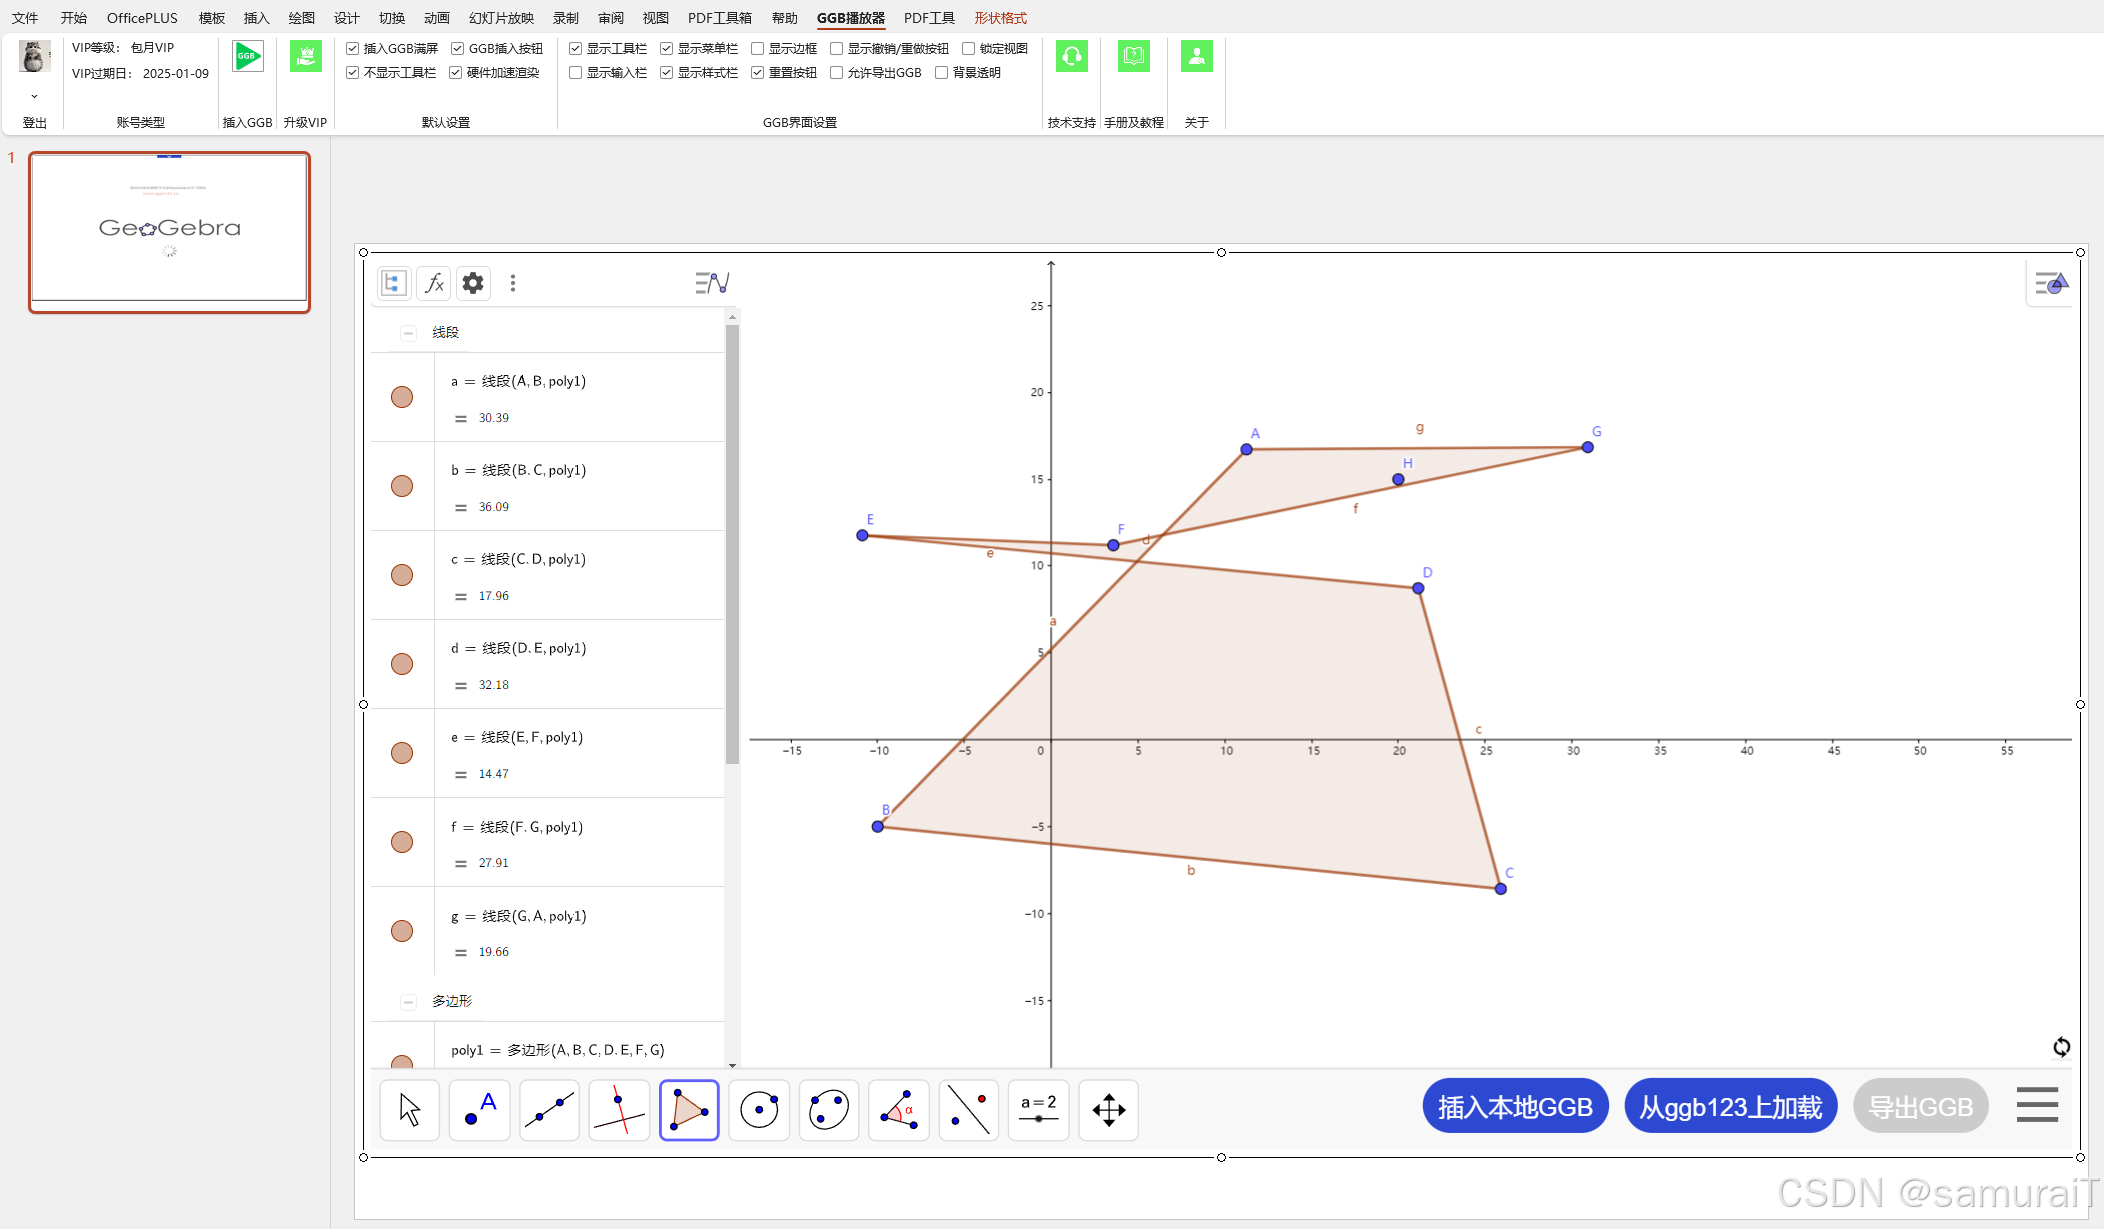Select the Polygon tool in toolbar
2104x1229 pixels.
click(x=689, y=1110)
